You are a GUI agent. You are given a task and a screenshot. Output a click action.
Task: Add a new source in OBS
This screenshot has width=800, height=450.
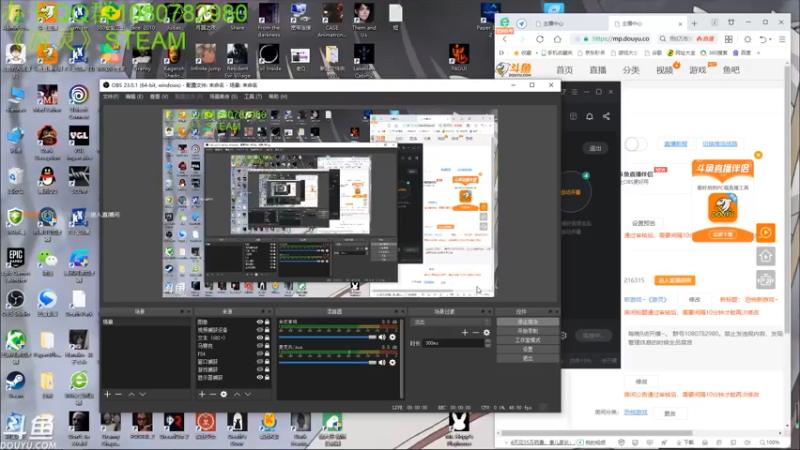click(x=202, y=394)
